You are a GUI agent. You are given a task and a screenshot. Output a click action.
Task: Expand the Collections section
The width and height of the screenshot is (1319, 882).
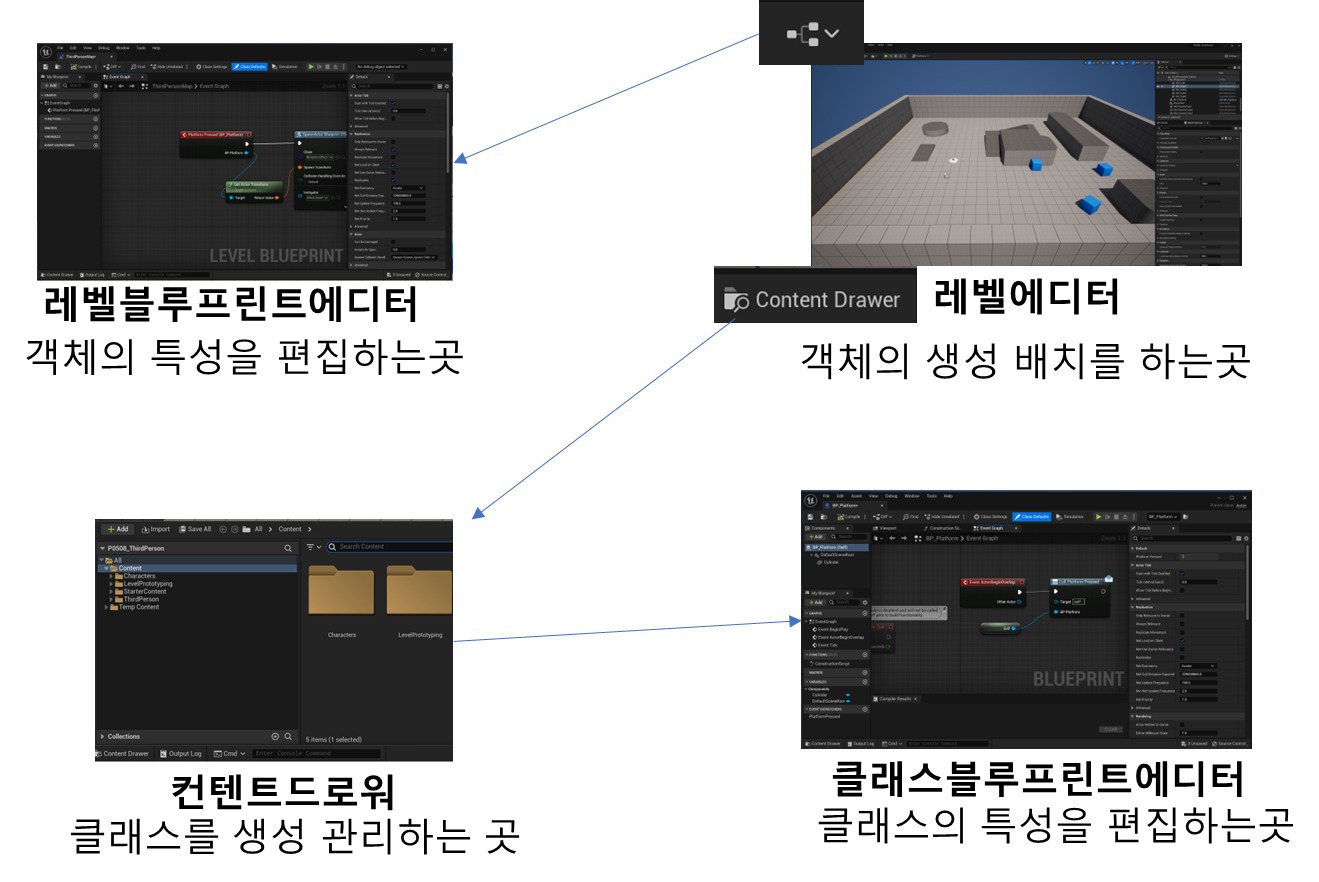[x=102, y=736]
